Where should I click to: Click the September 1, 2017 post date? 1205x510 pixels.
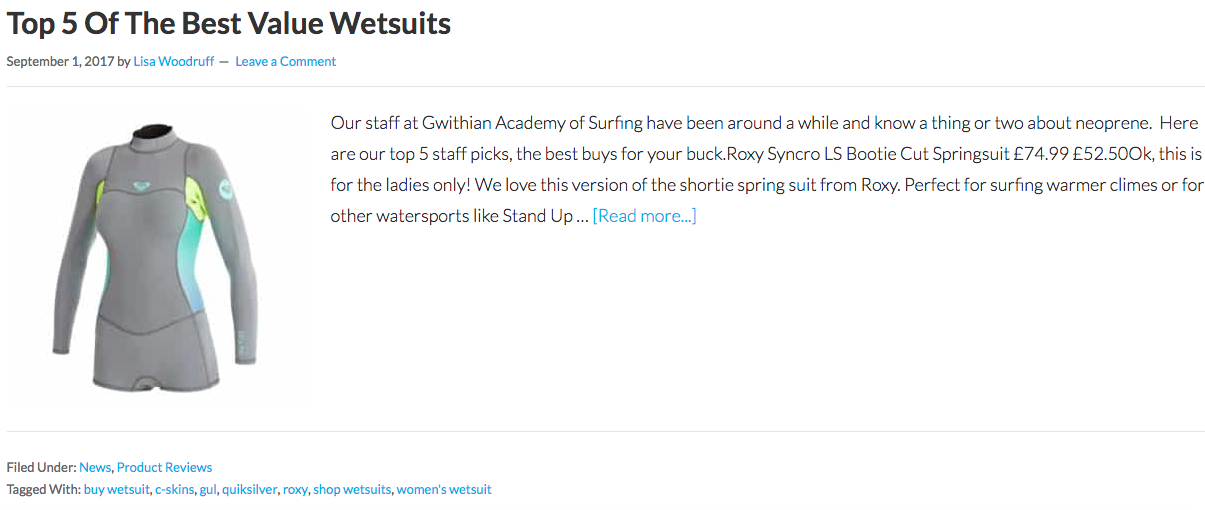[60, 62]
